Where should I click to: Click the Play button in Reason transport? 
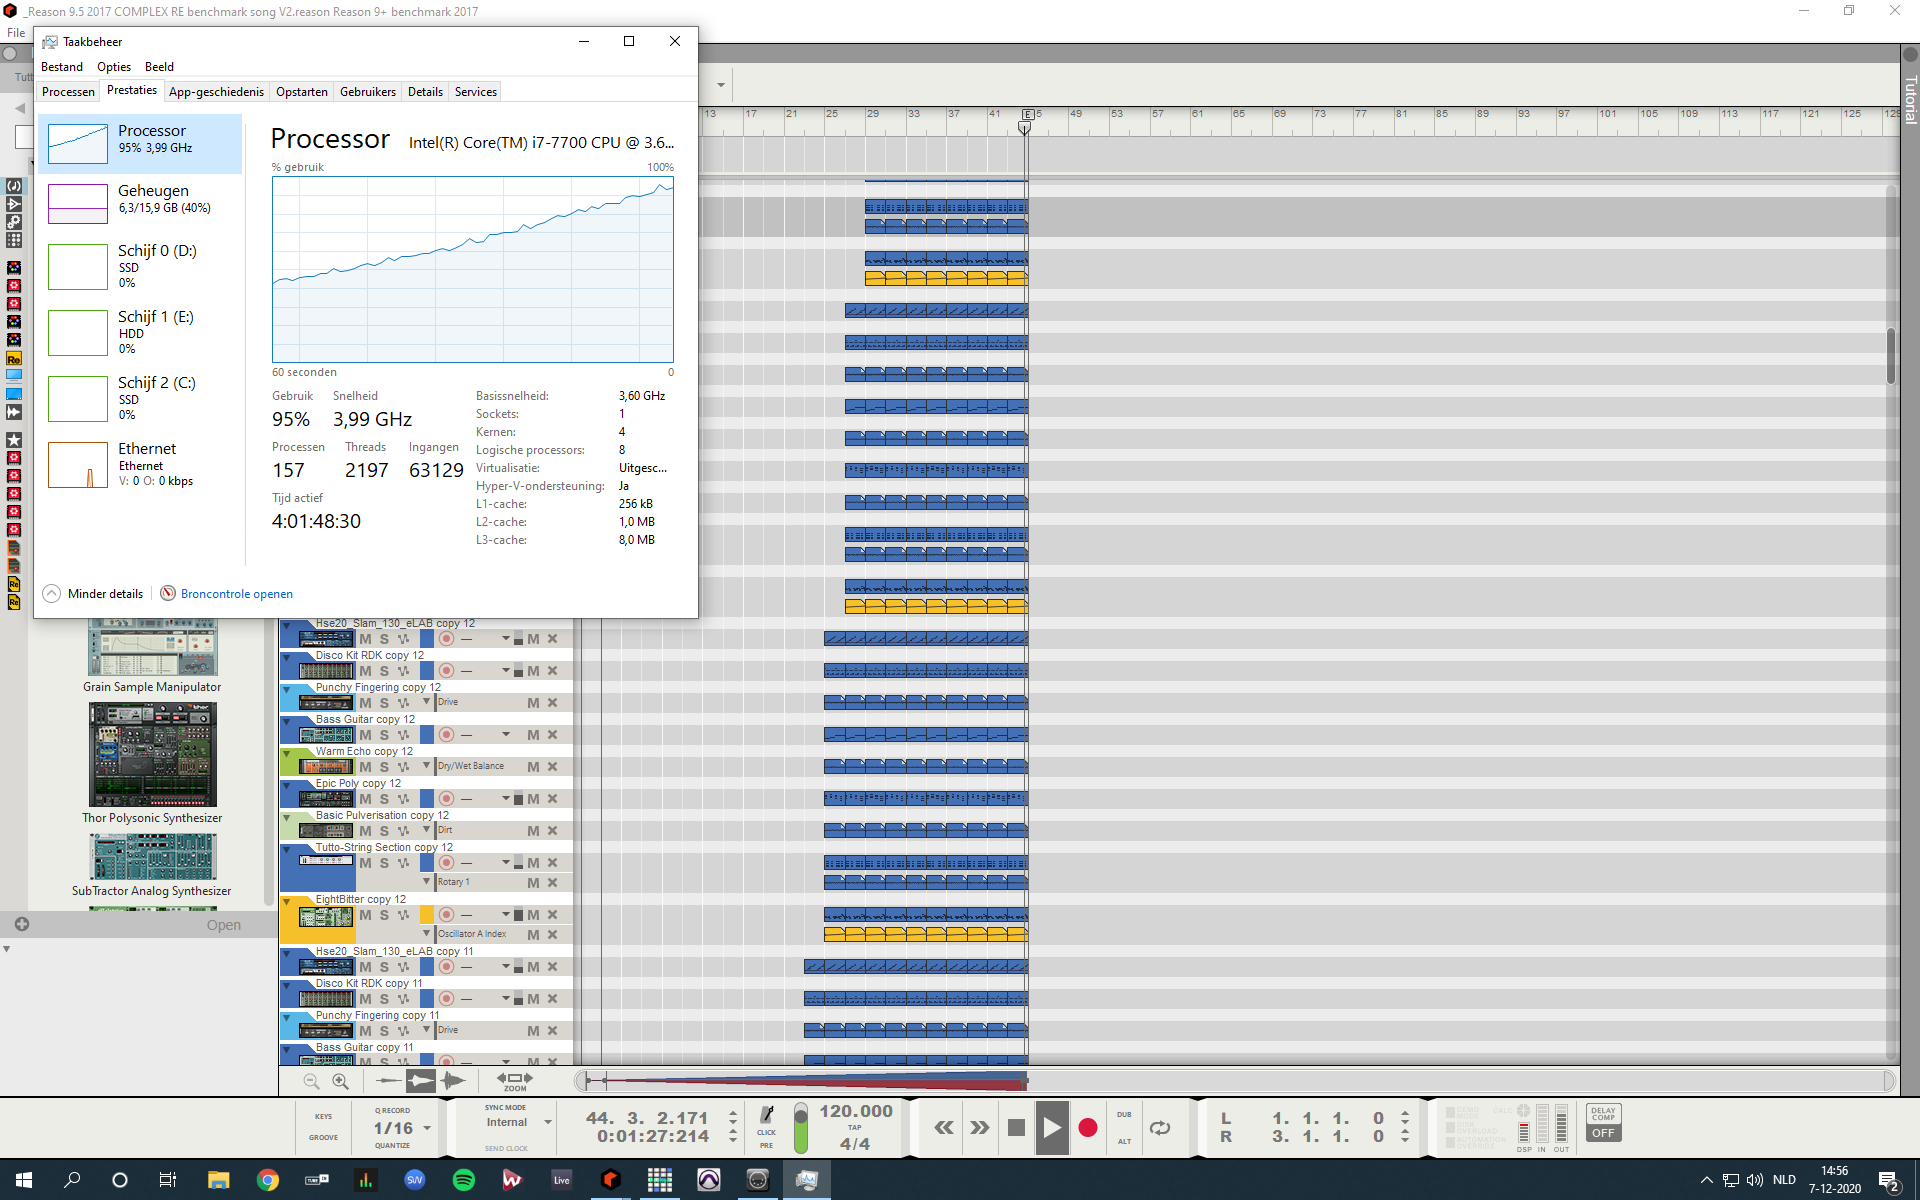[x=1051, y=1128]
